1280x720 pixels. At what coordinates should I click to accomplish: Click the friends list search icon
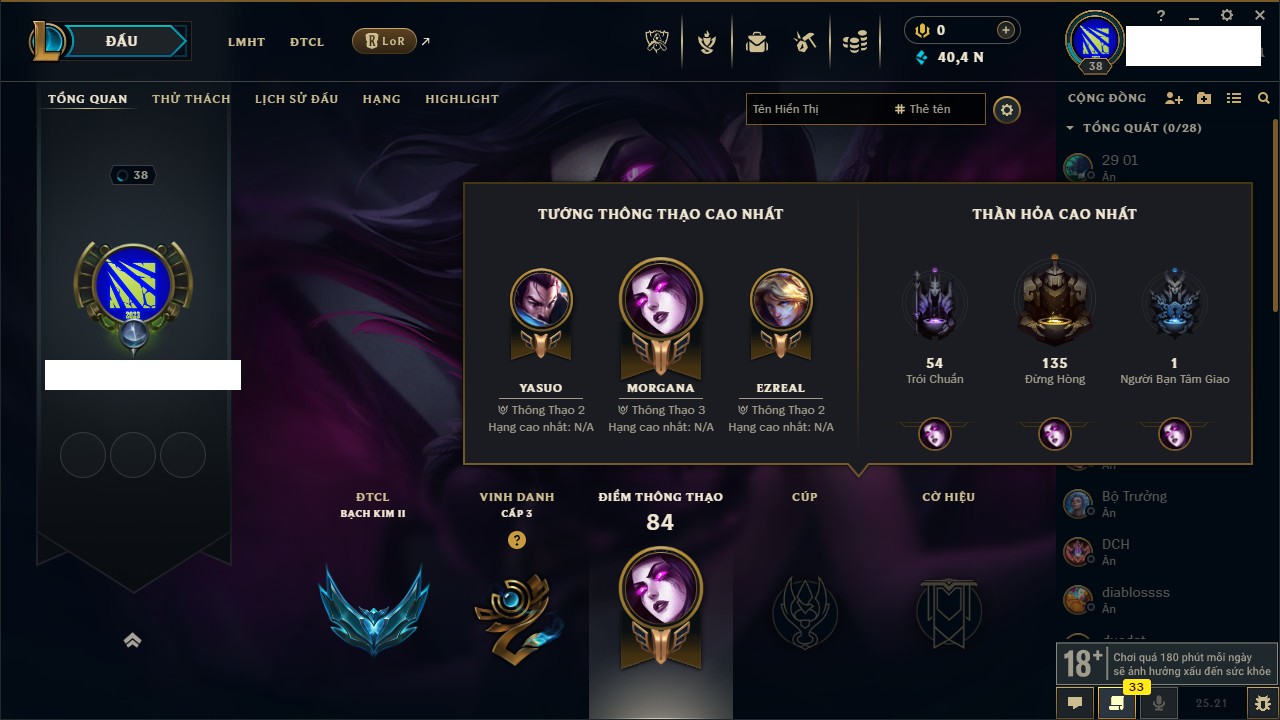coord(1264,98)
